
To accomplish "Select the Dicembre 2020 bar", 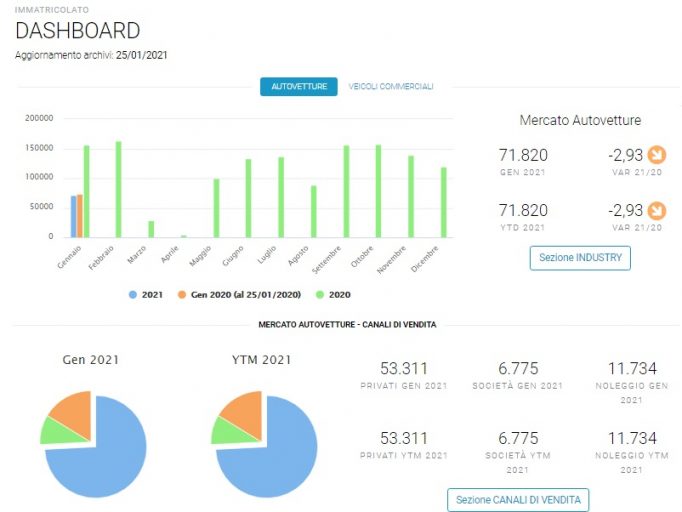I will (x=444, y=202).
